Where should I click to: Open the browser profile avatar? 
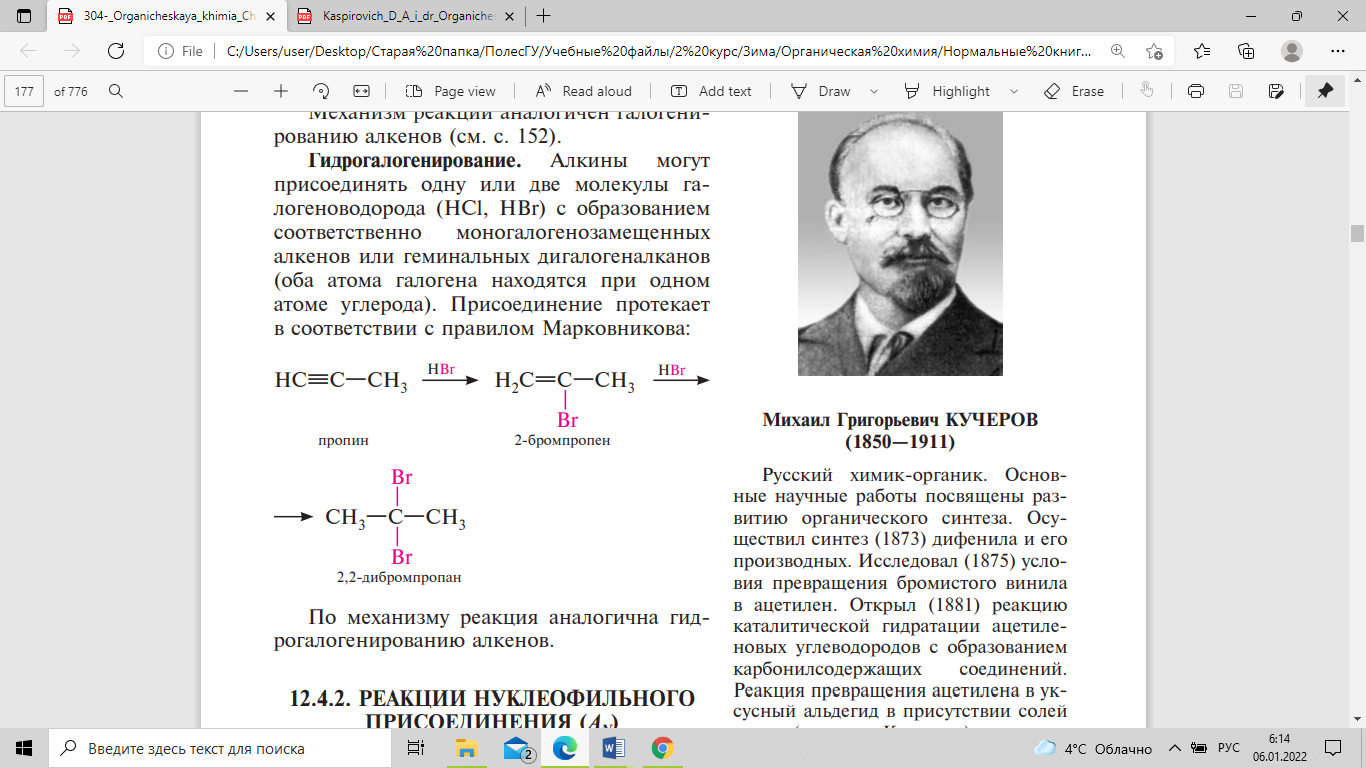pyautogui.click(x=1292, y=51)
